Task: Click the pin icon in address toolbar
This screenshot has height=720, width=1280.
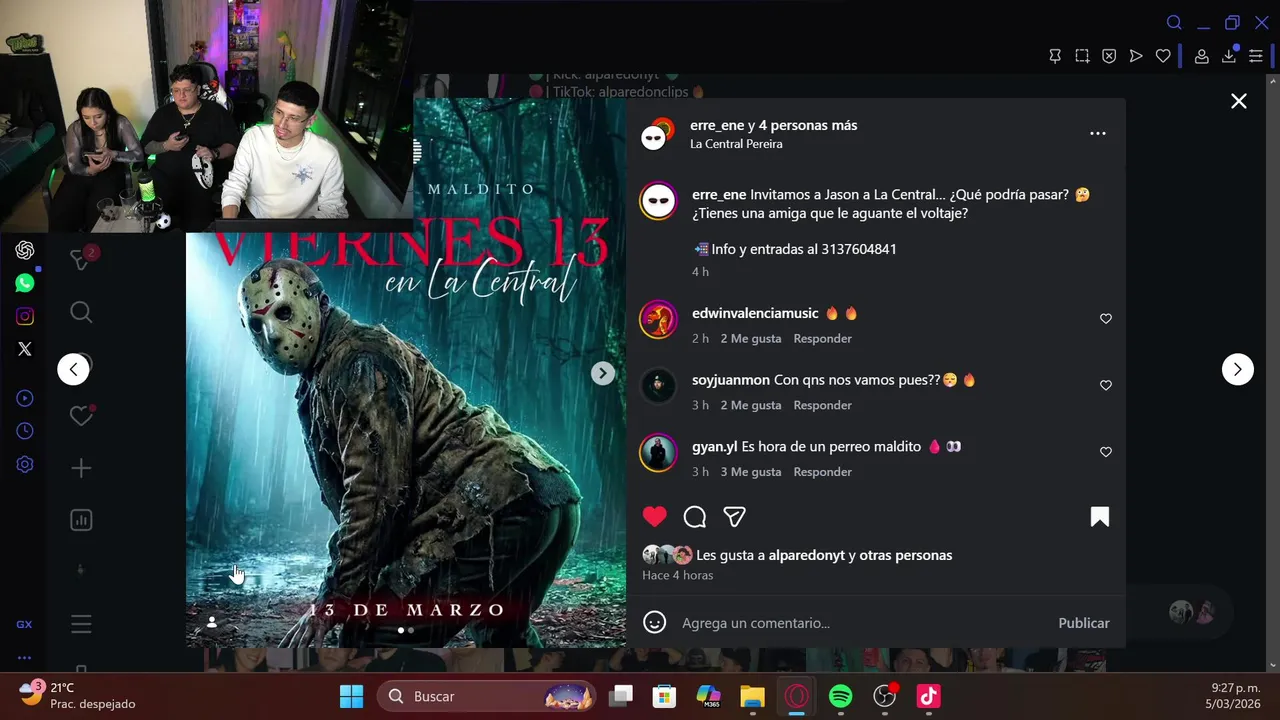Action: 1055,56
